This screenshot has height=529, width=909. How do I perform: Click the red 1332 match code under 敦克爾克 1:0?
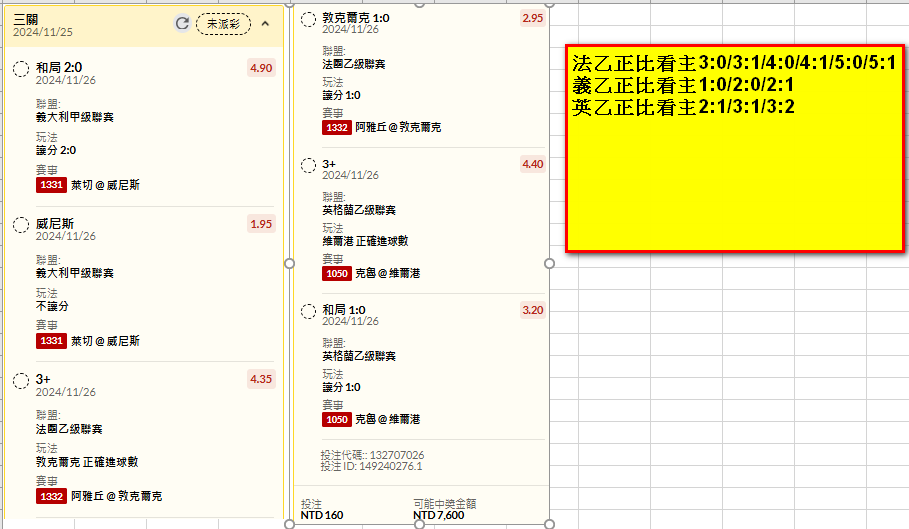tap(337, 127)
